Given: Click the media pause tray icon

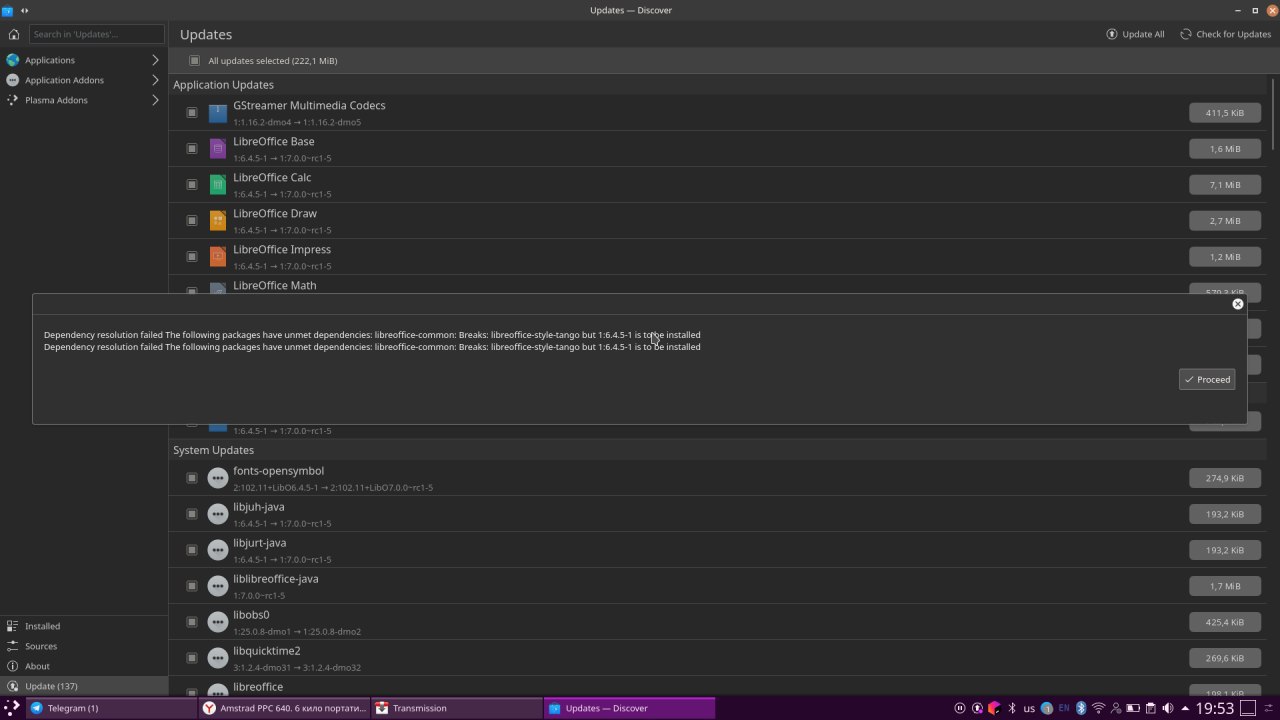Looking at the screenshot, I should 960,708.
